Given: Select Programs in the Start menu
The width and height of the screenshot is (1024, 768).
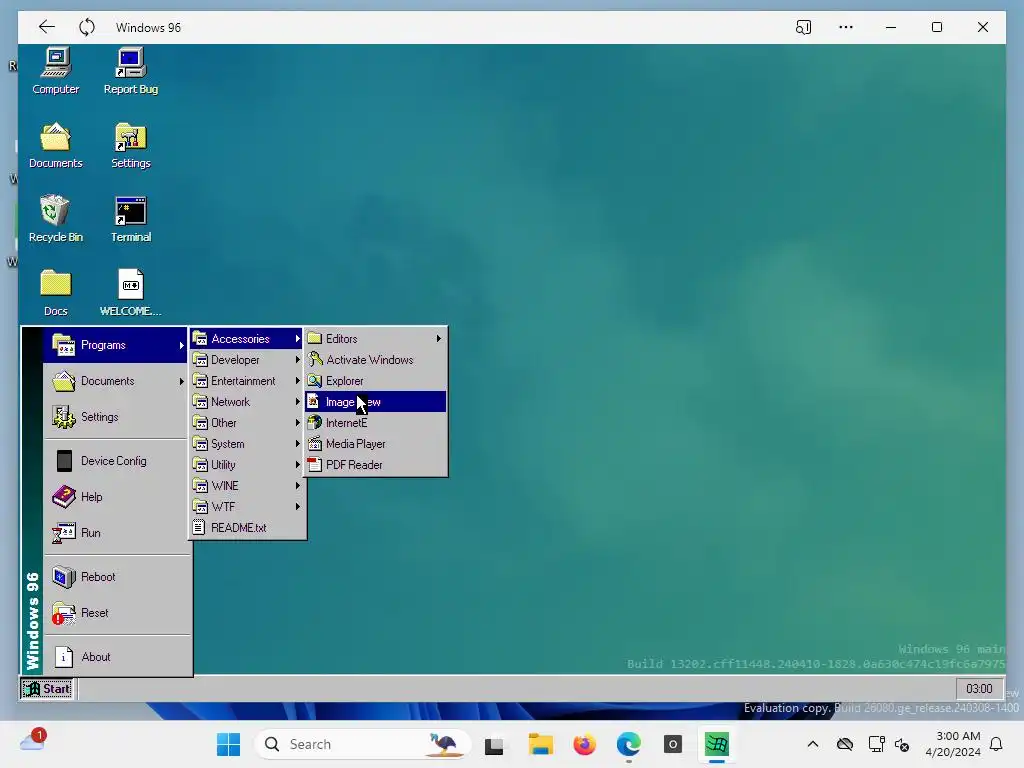Looking at the screenshot, I should pos(116,345).
